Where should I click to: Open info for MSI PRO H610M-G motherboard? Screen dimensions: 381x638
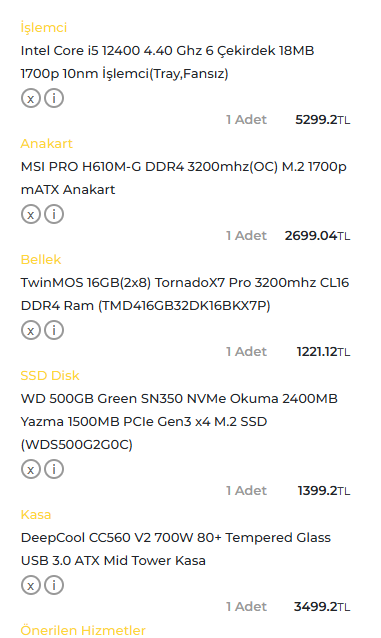54,214
